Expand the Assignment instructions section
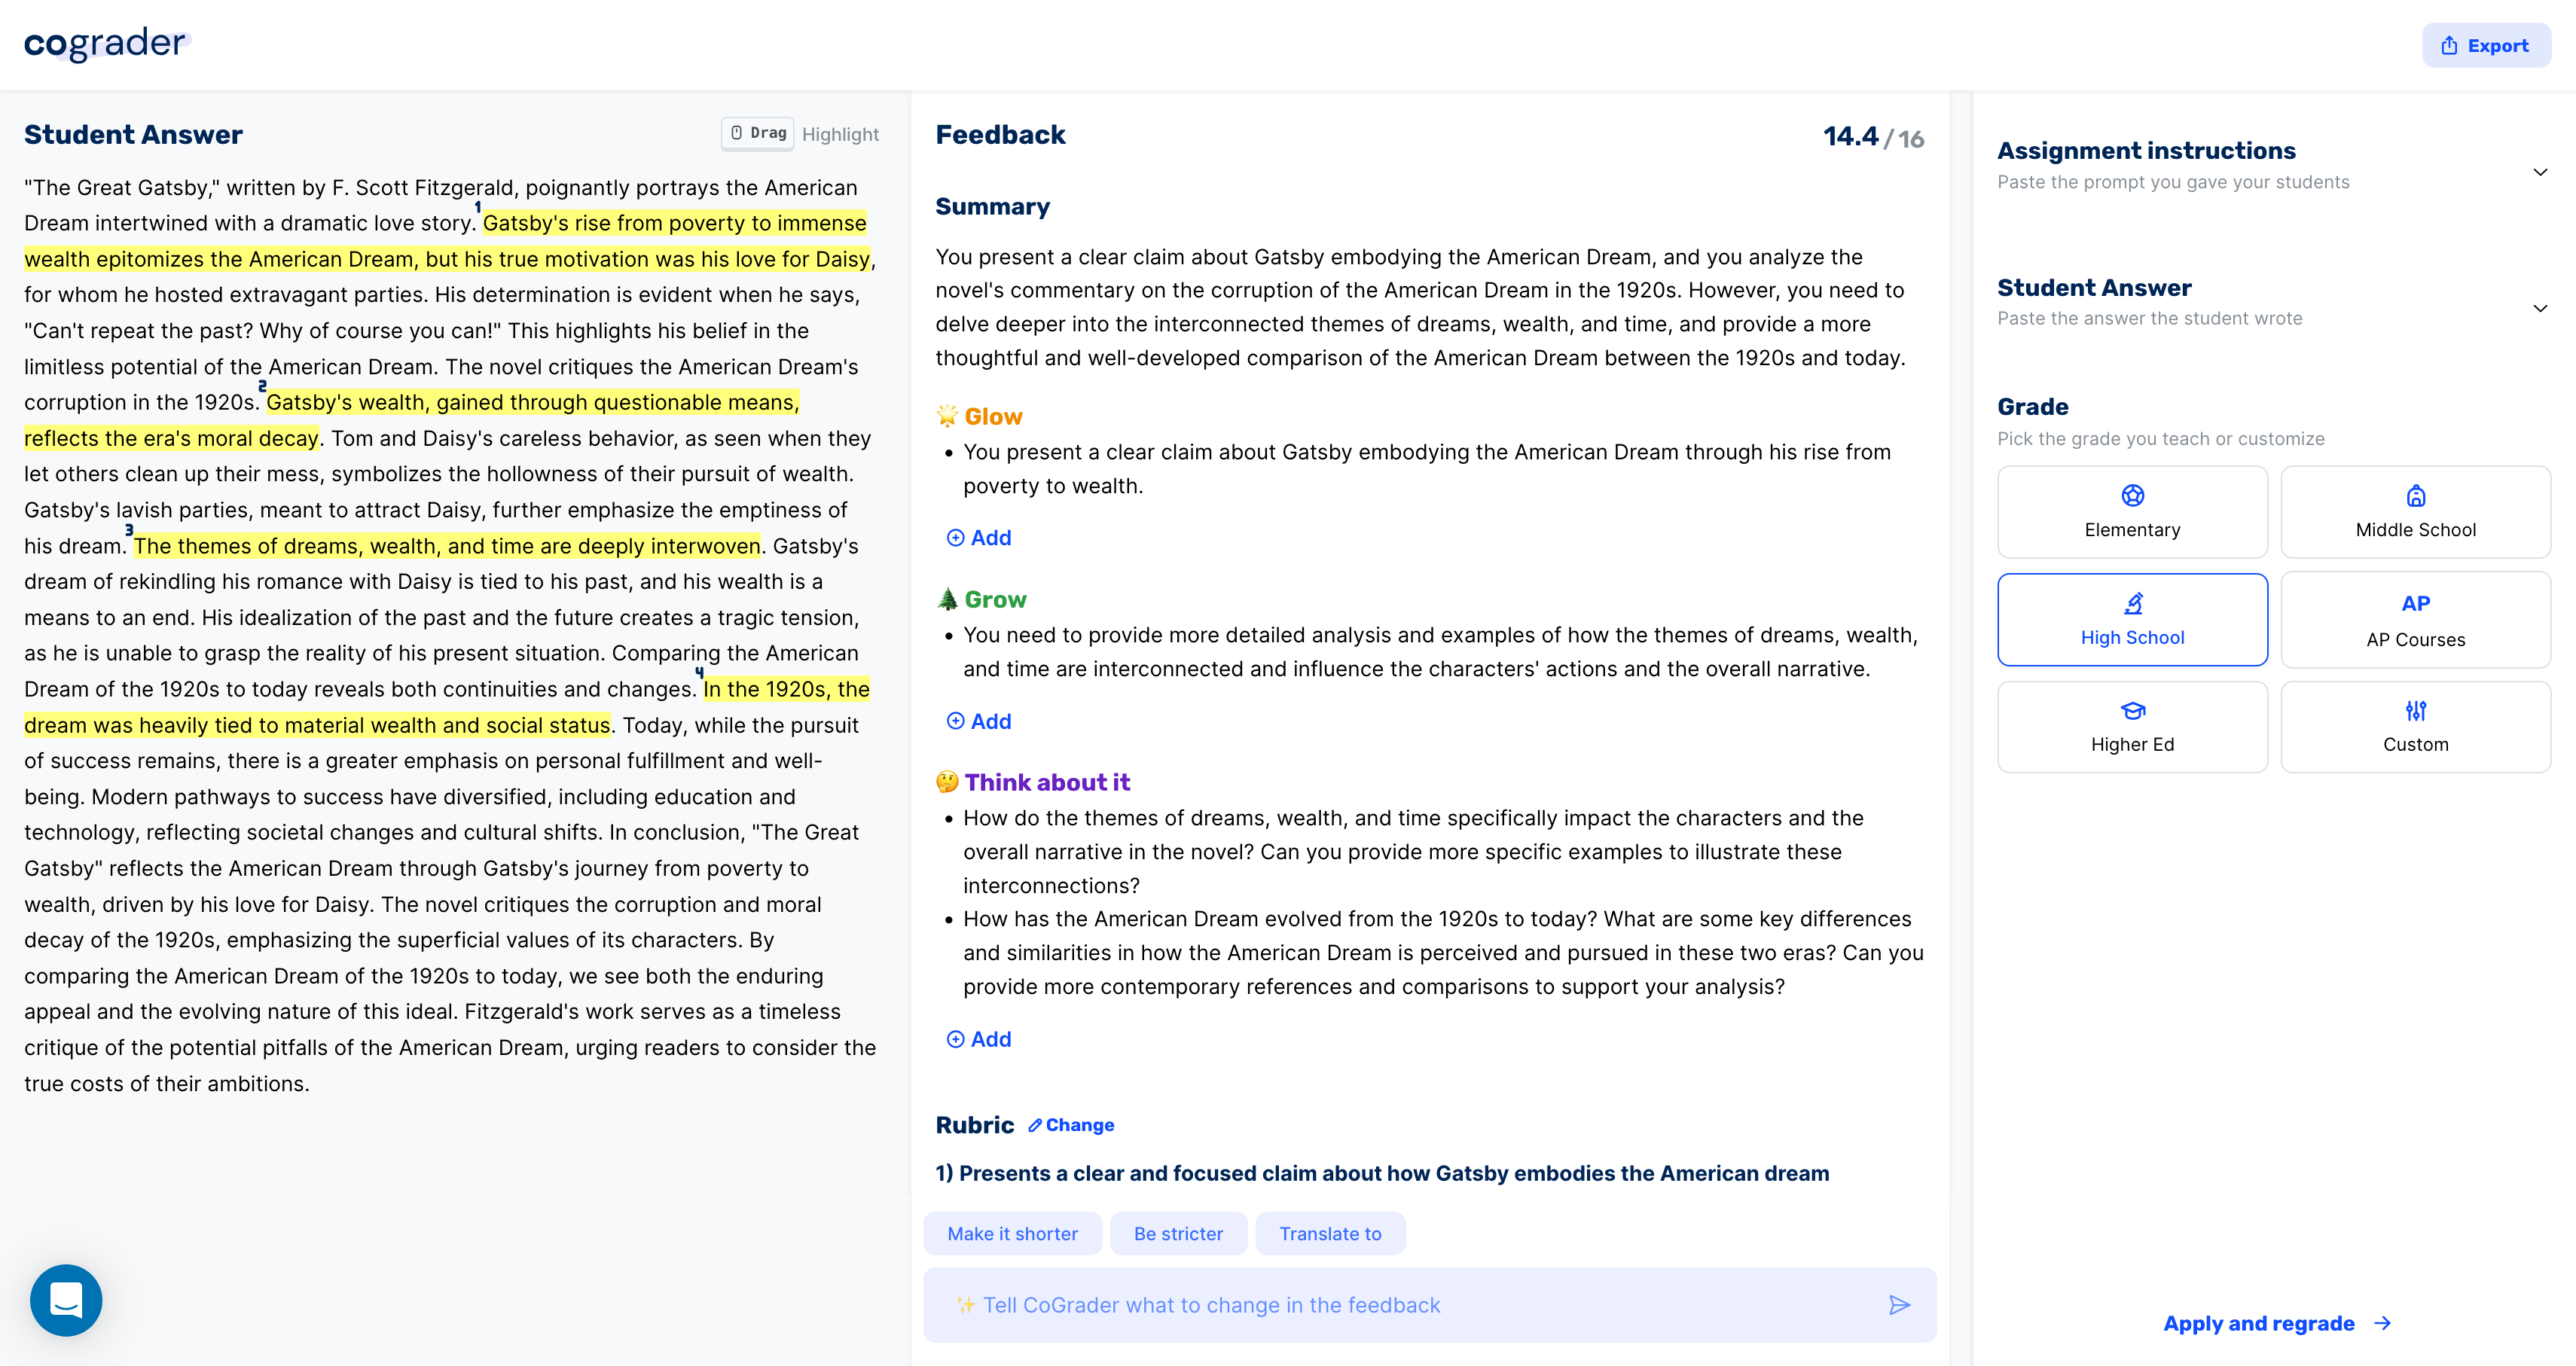The width and height of the screenshot is (2576, 1366). 2539,172
